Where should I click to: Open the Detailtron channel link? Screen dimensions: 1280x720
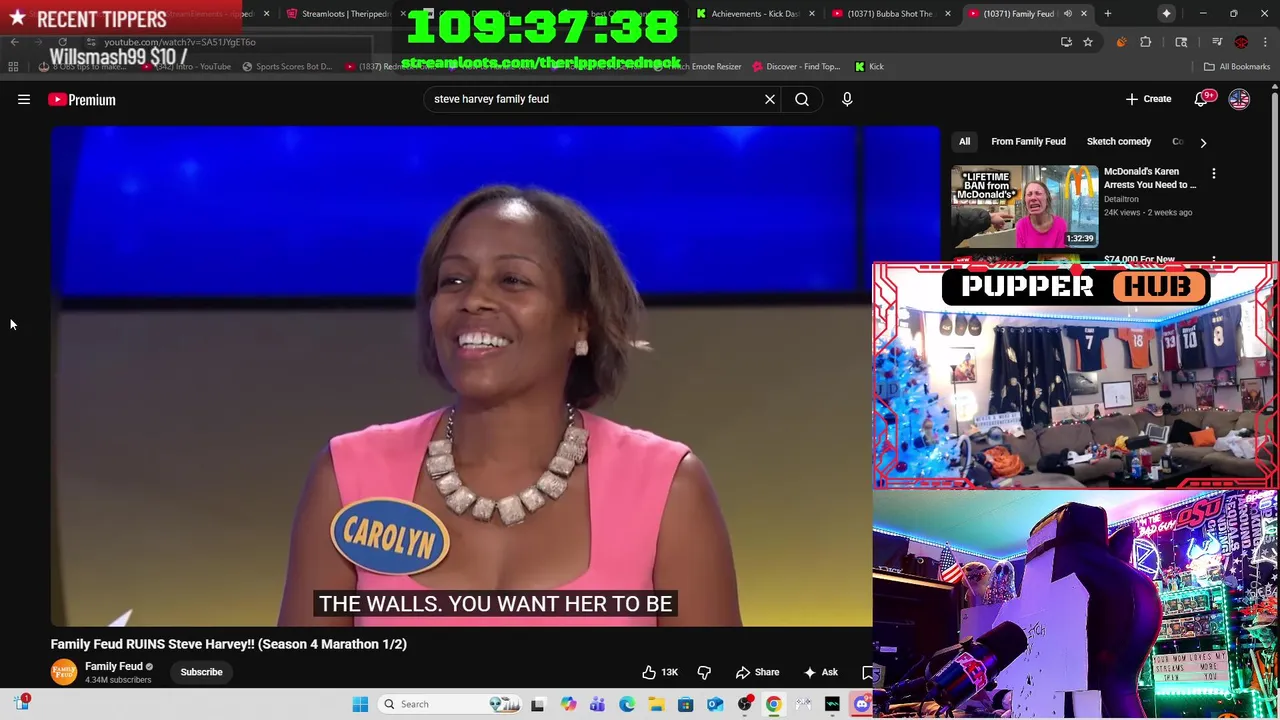pyautogui.click(x=1121, y=199)
